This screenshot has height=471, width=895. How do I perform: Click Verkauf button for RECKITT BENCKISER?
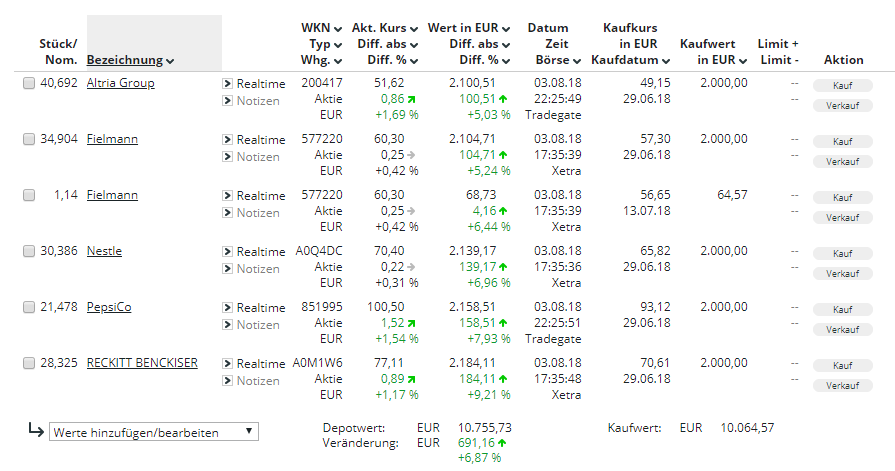point(842,385)
